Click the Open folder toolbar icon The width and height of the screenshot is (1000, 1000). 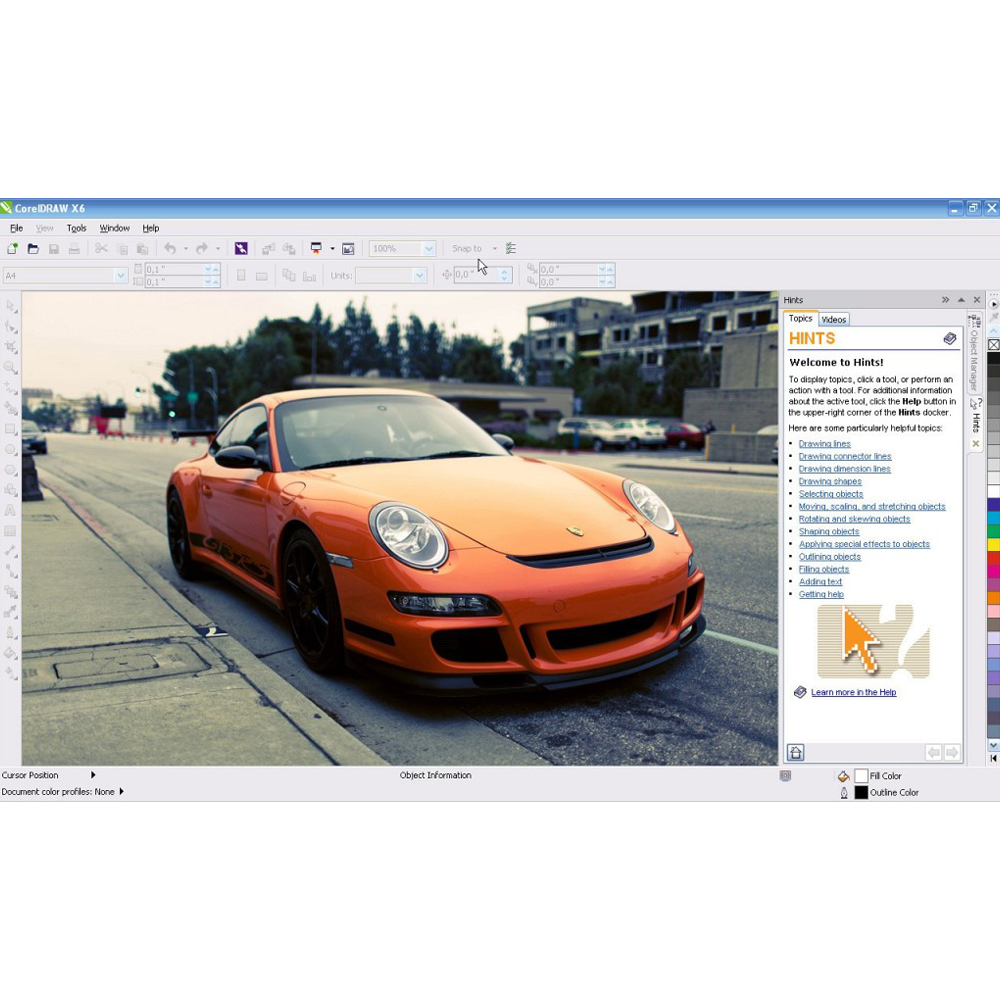click(x=33, y=248)
